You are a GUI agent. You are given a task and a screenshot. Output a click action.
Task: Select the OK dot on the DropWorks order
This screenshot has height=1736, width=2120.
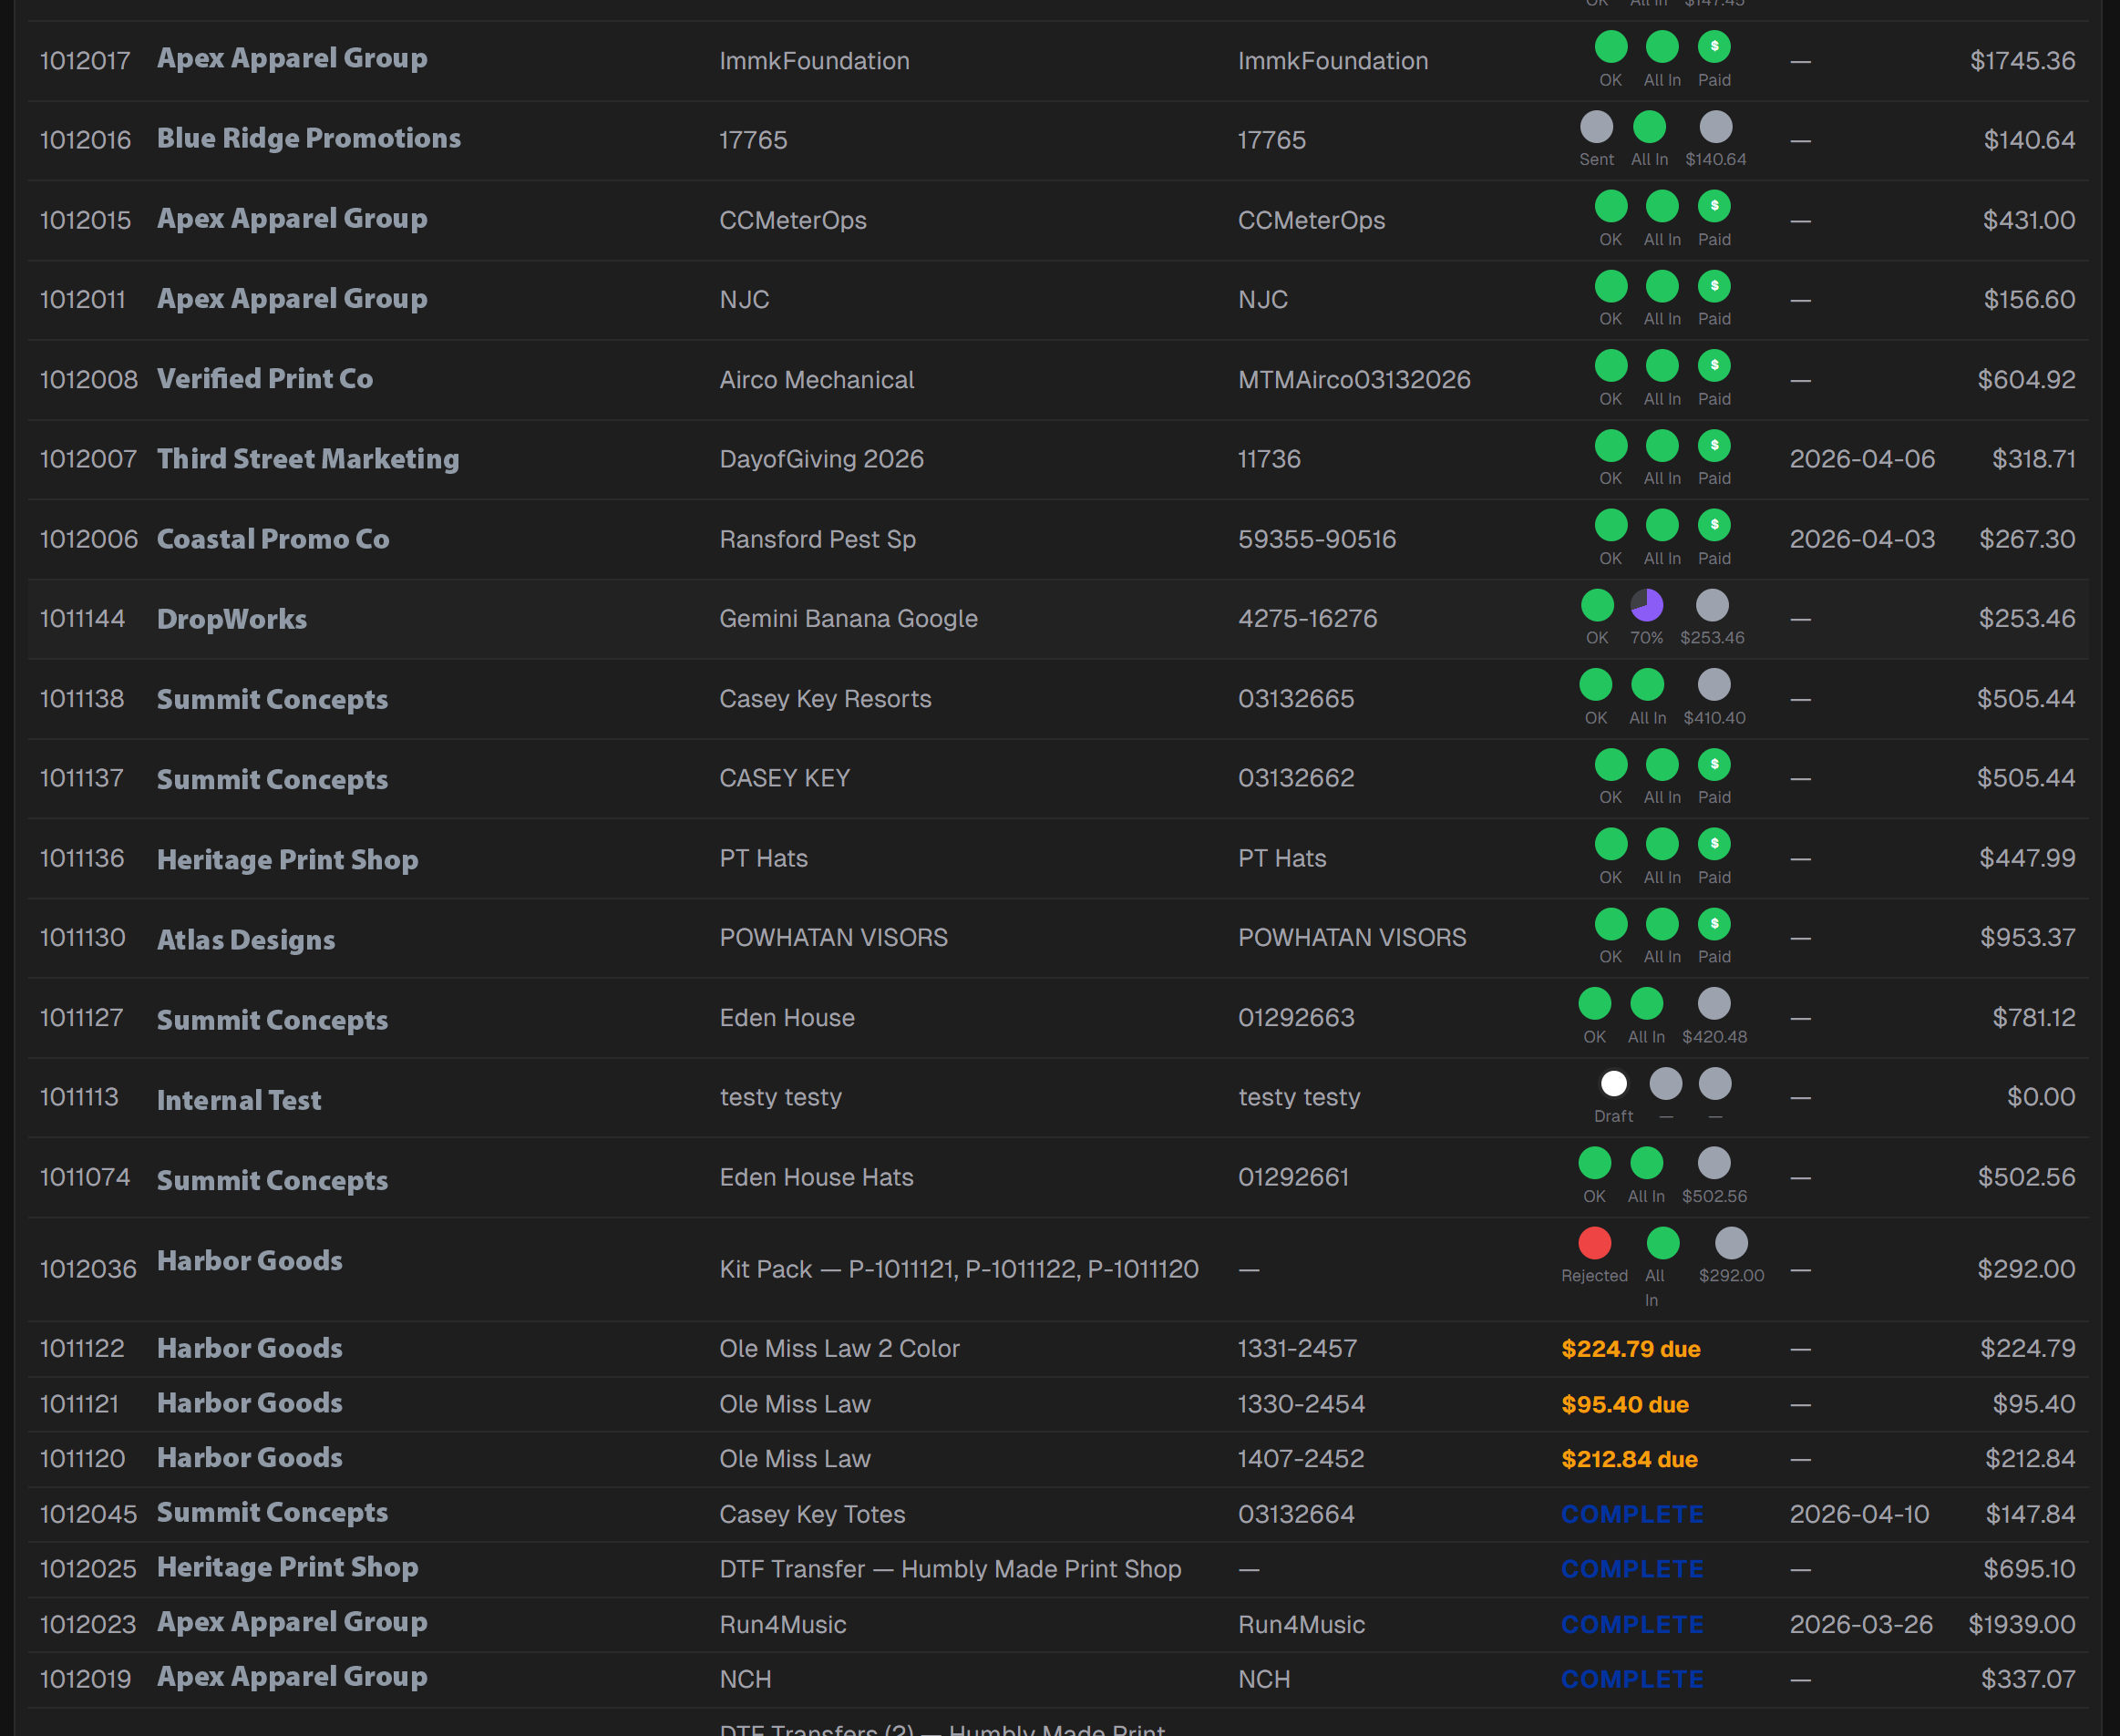click(1596, 603)
